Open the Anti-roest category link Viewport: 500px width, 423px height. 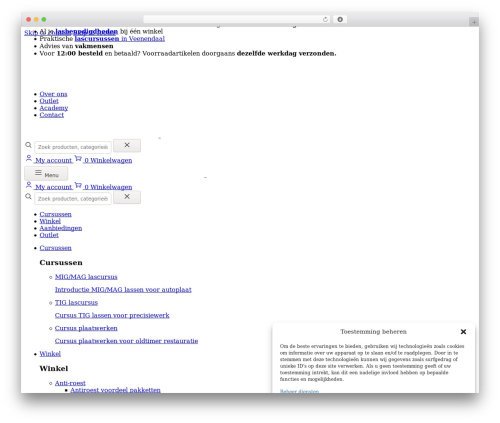pyautogui.click(x=70, y=383)
